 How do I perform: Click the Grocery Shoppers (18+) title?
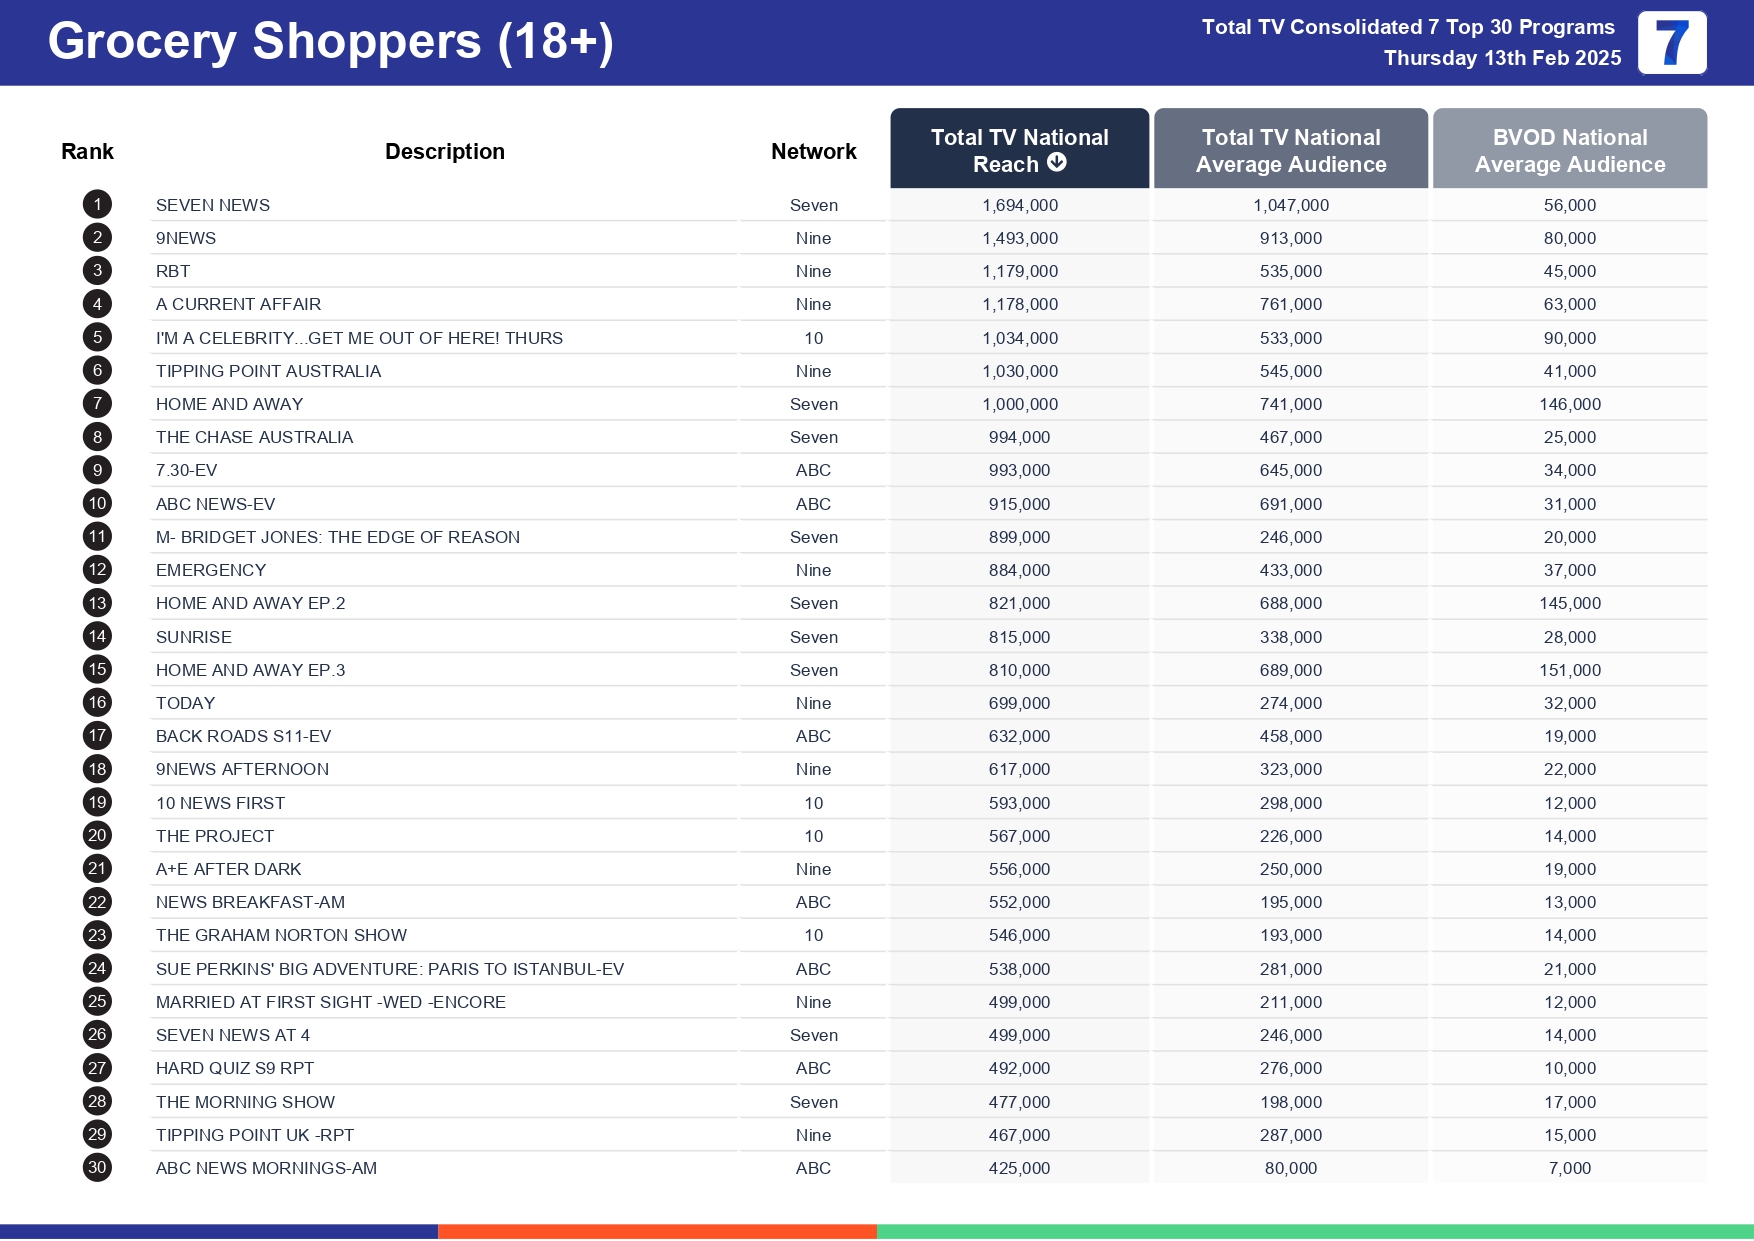330,42
